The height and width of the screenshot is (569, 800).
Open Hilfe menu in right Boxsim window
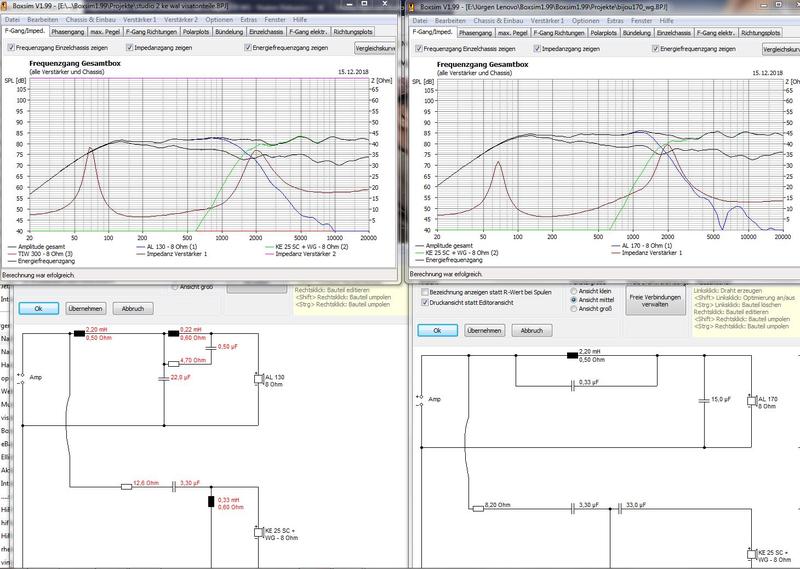coord(667,20)
